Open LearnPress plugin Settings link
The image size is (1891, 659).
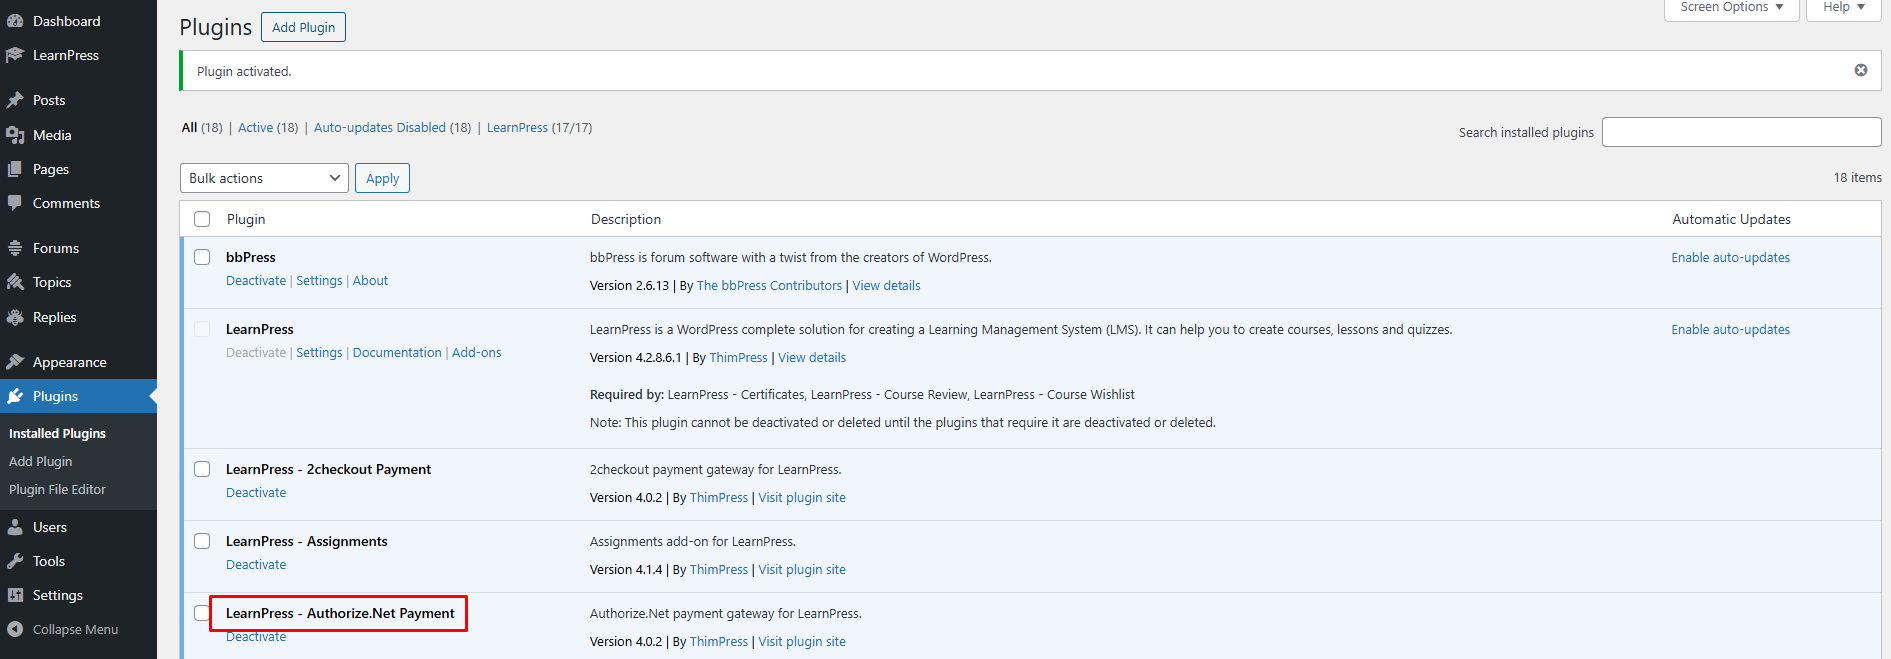[x=319, y=353]
